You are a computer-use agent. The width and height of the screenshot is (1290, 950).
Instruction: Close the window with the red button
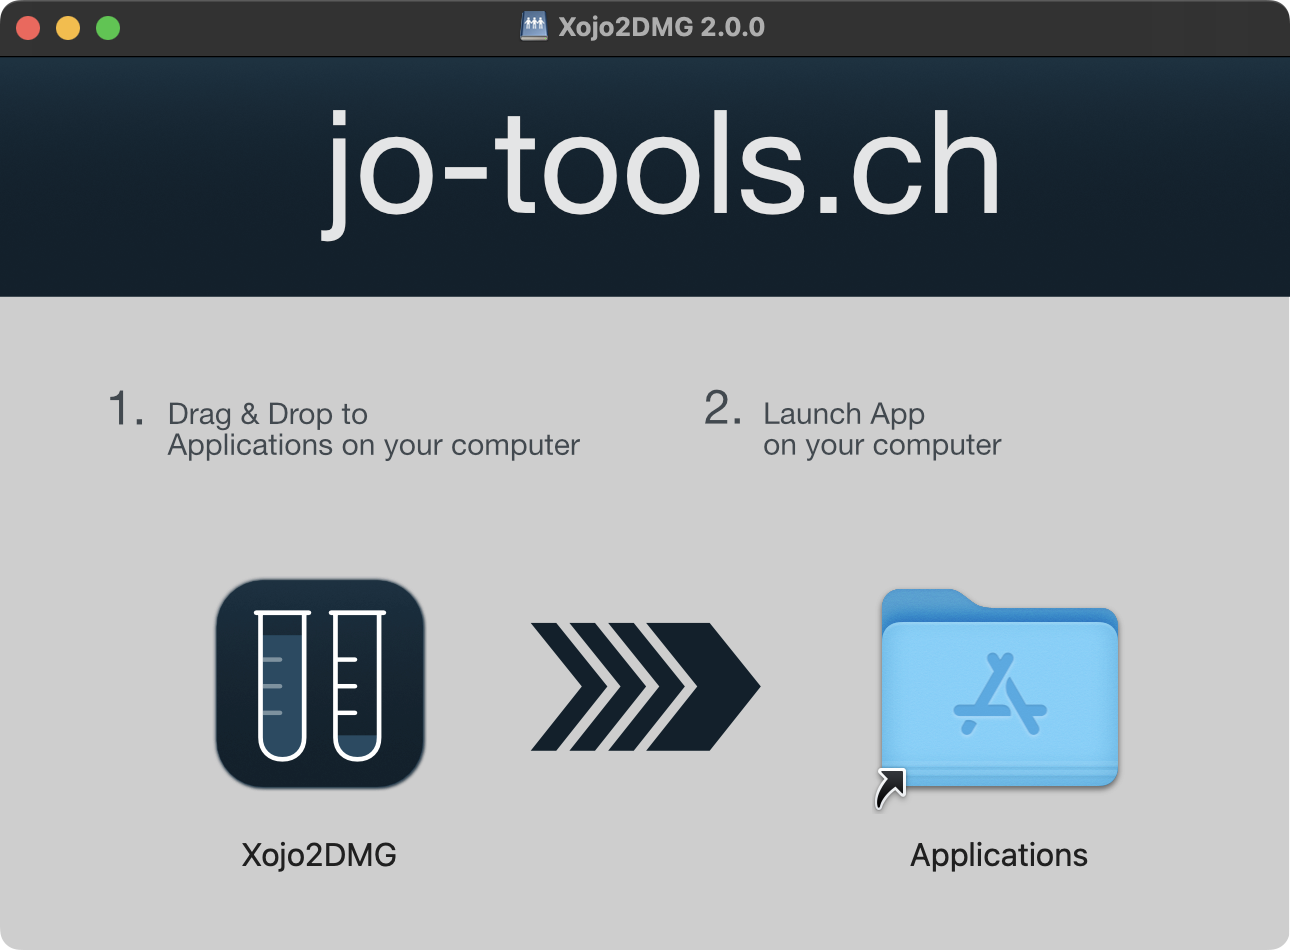point(28,28)
